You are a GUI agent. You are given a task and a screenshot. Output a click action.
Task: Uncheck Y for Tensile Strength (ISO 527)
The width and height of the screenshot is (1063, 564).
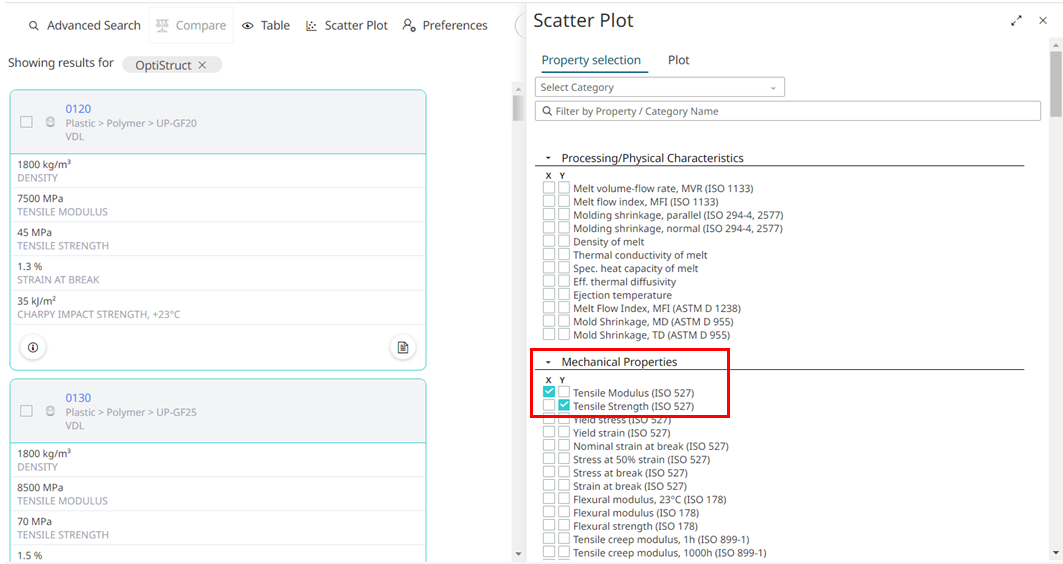point(564,406)
